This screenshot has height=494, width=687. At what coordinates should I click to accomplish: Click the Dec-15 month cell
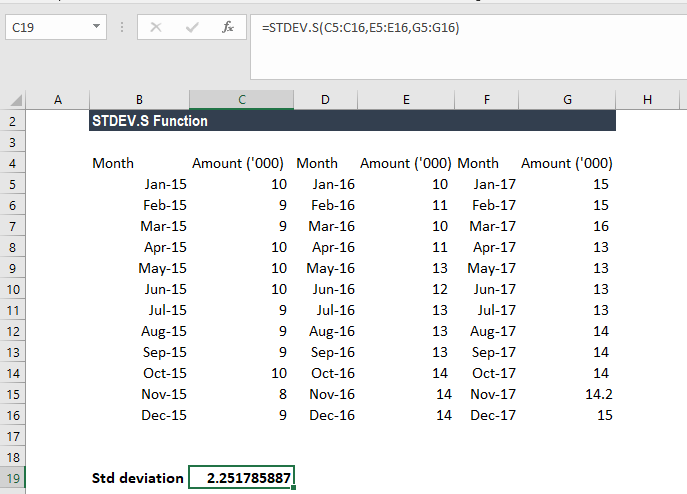click(x=139, y=415)
